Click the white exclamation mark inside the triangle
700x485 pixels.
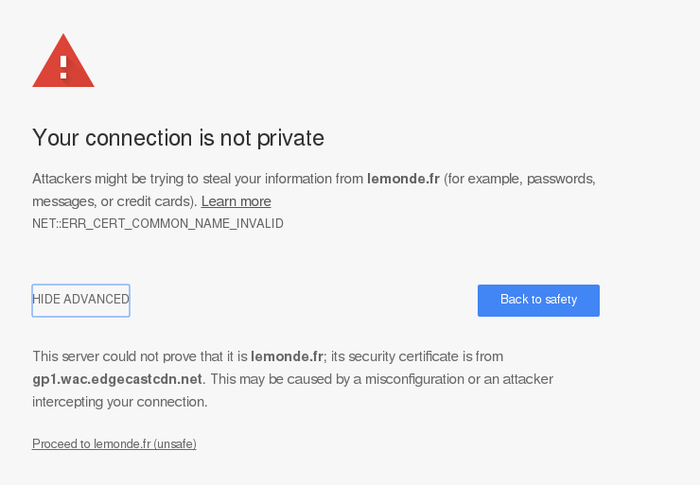coord(63,67)
